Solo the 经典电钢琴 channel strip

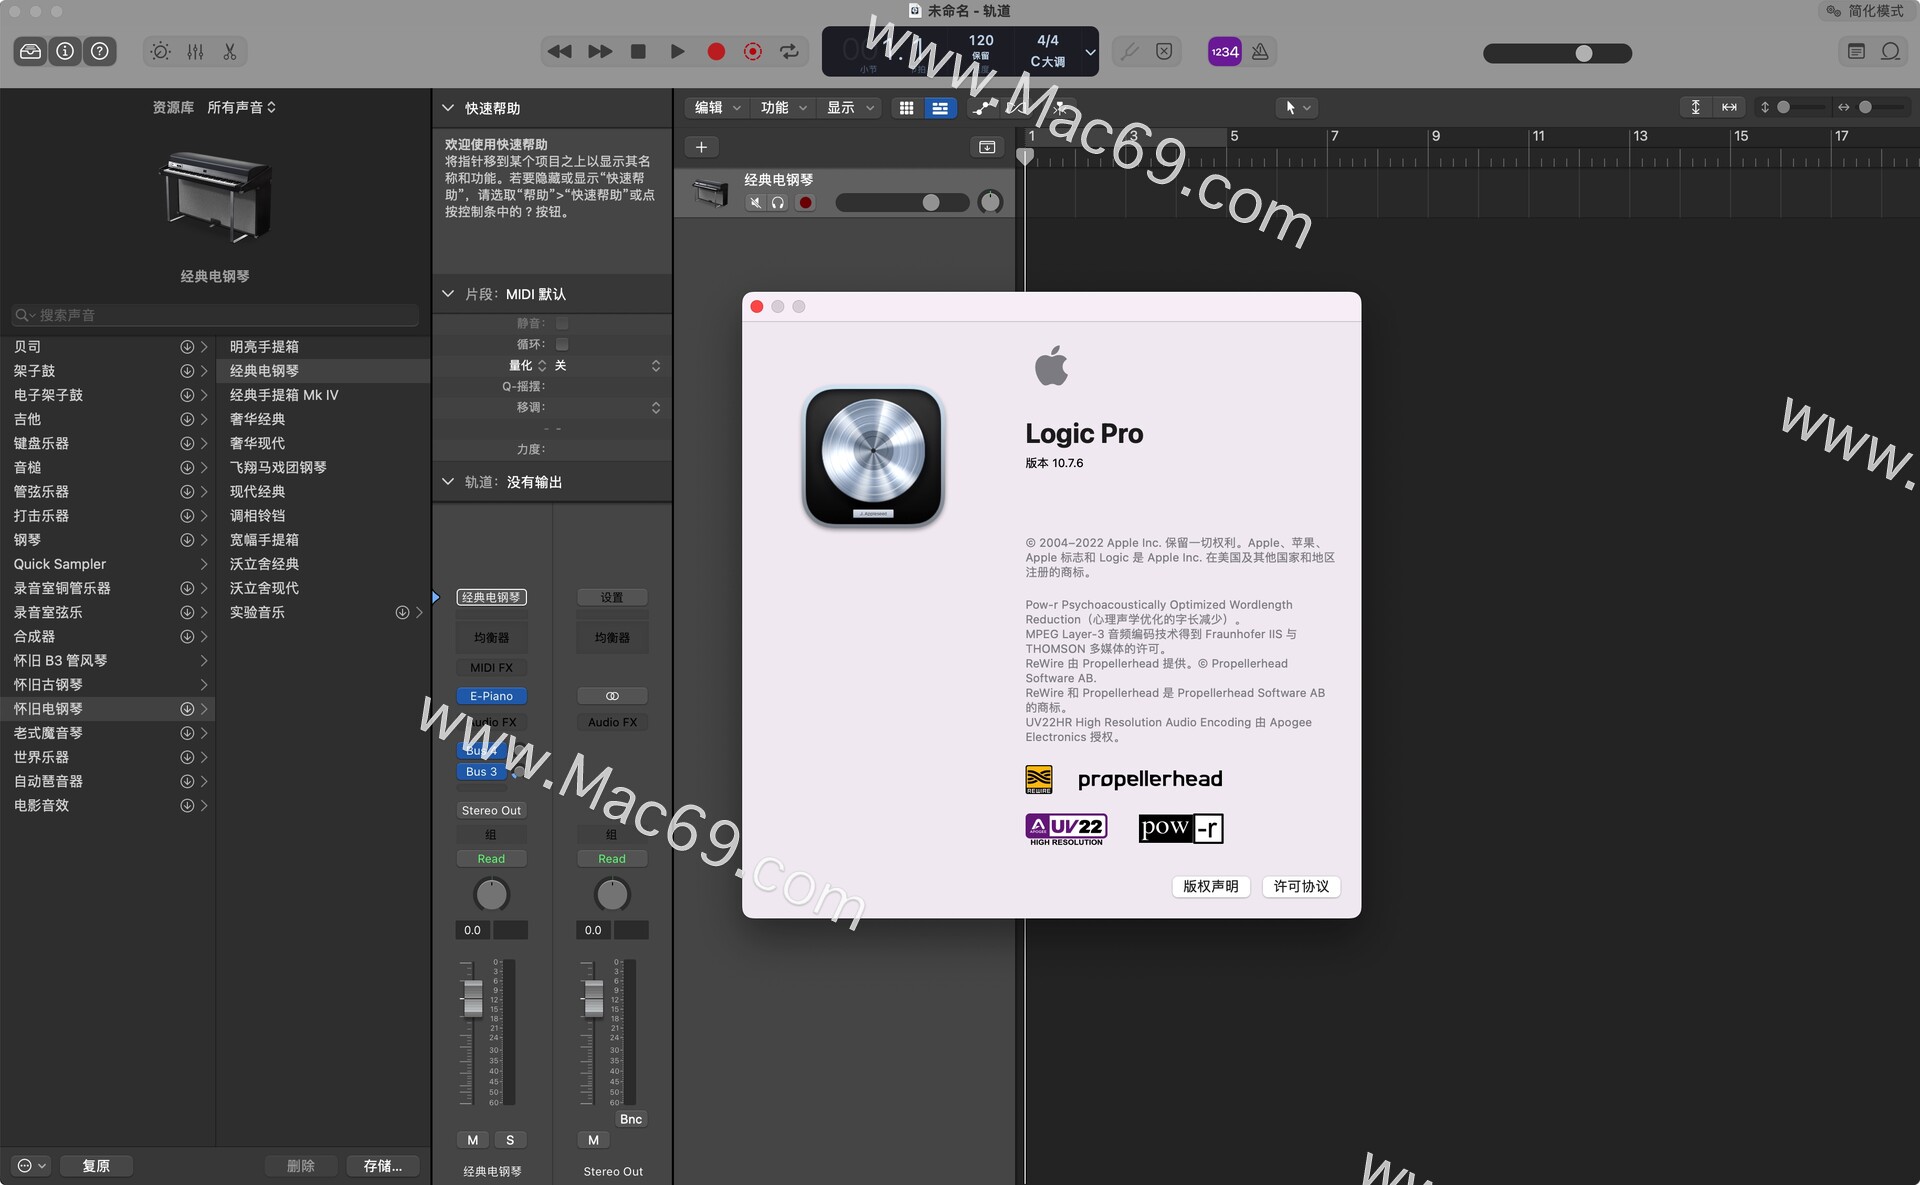tap(510, 1140)
